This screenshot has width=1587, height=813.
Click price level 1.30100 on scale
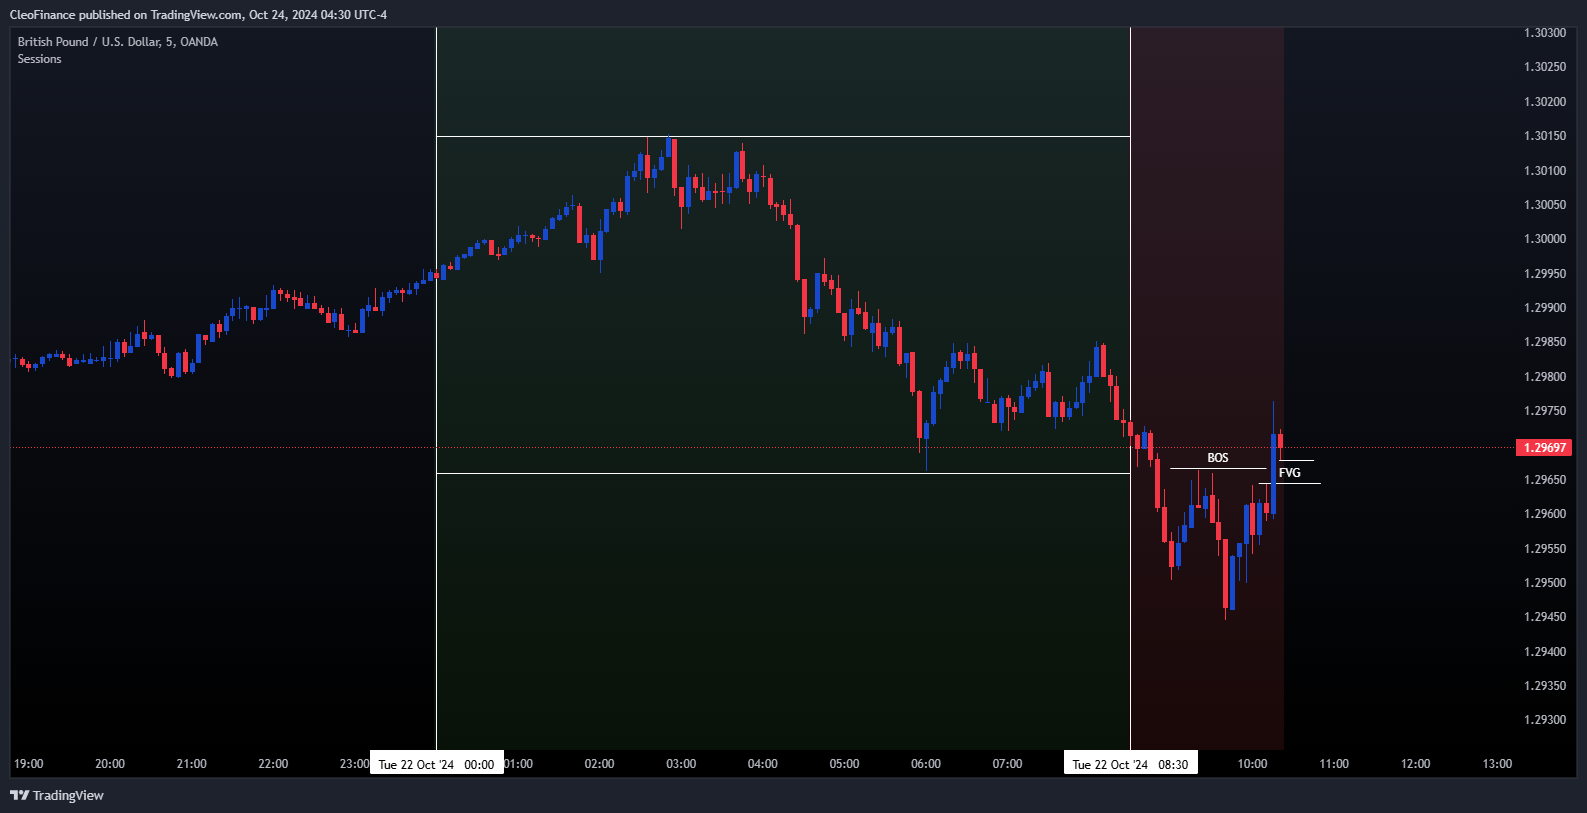(x=1545, y=171)
